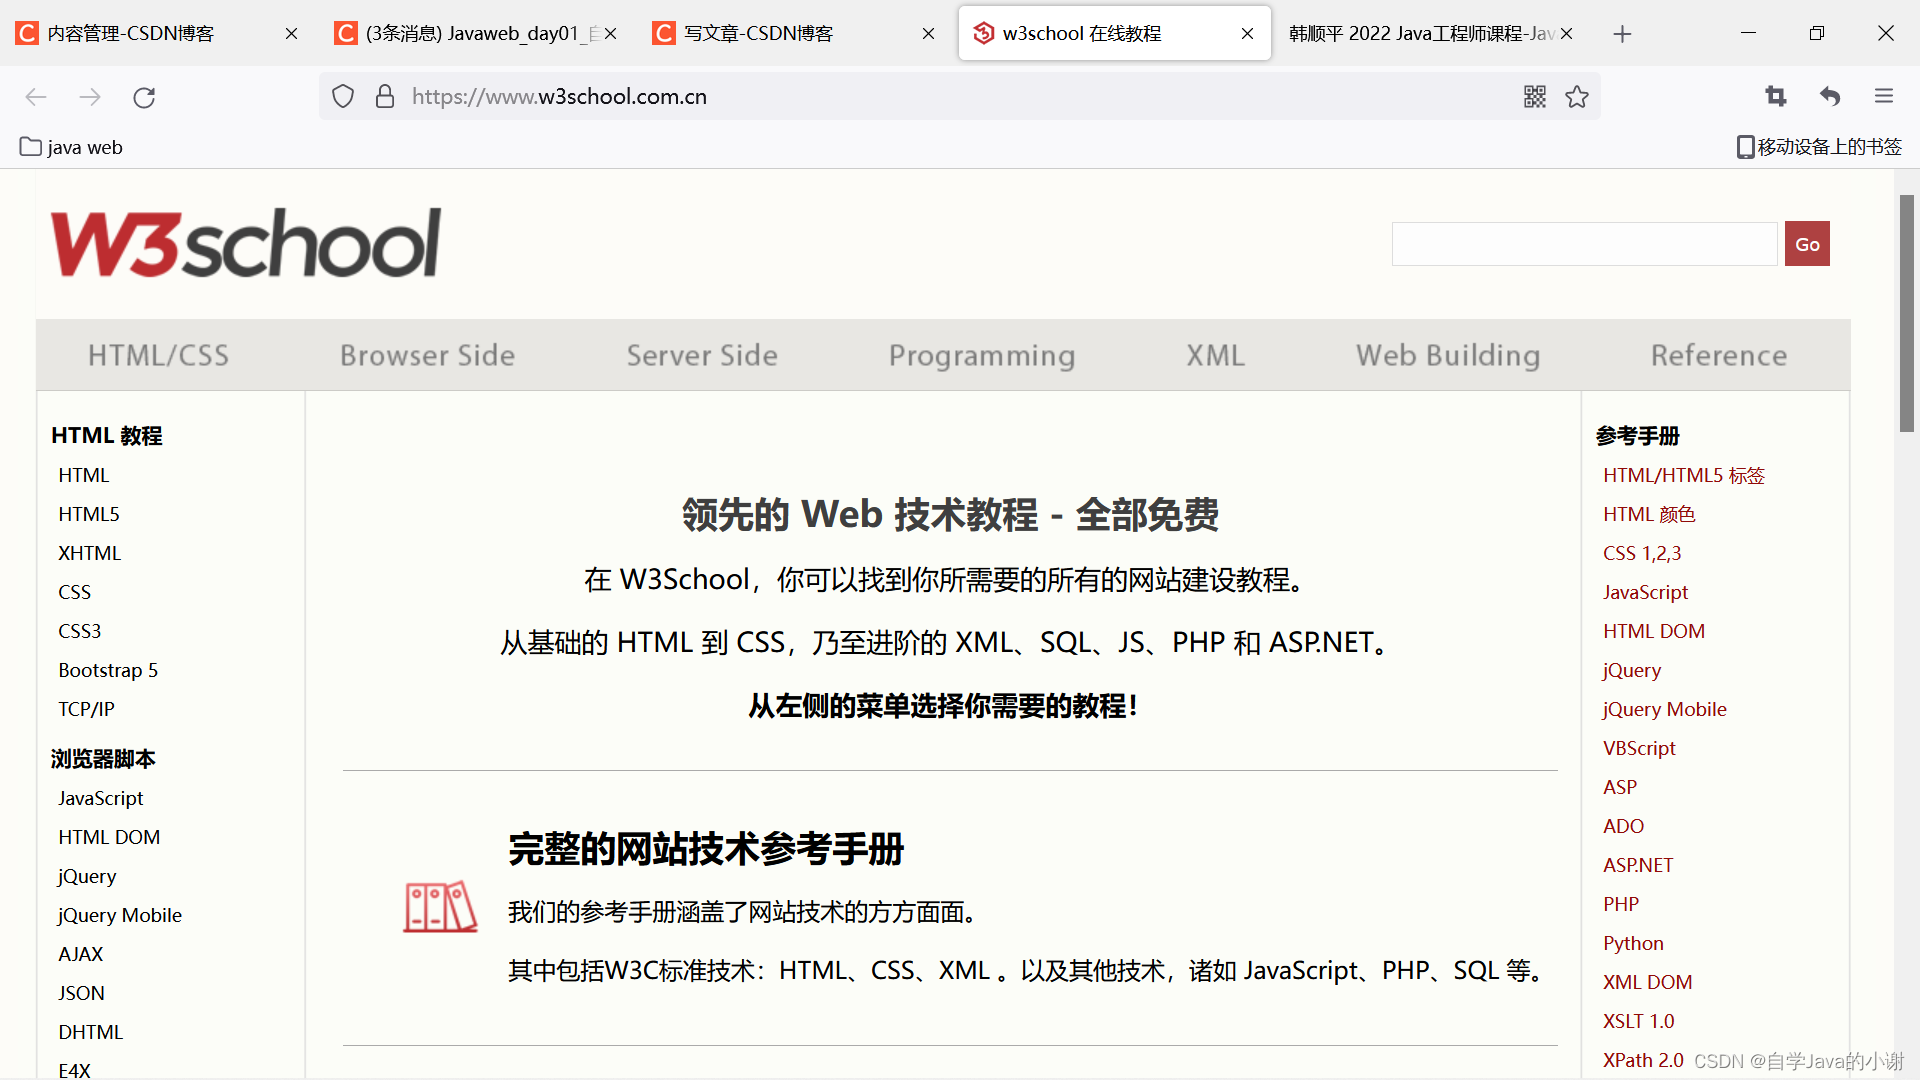Viewport: 1920px width, 1080px height.
Task: Click the padlock site security icon
Action: tap(385, 97)
